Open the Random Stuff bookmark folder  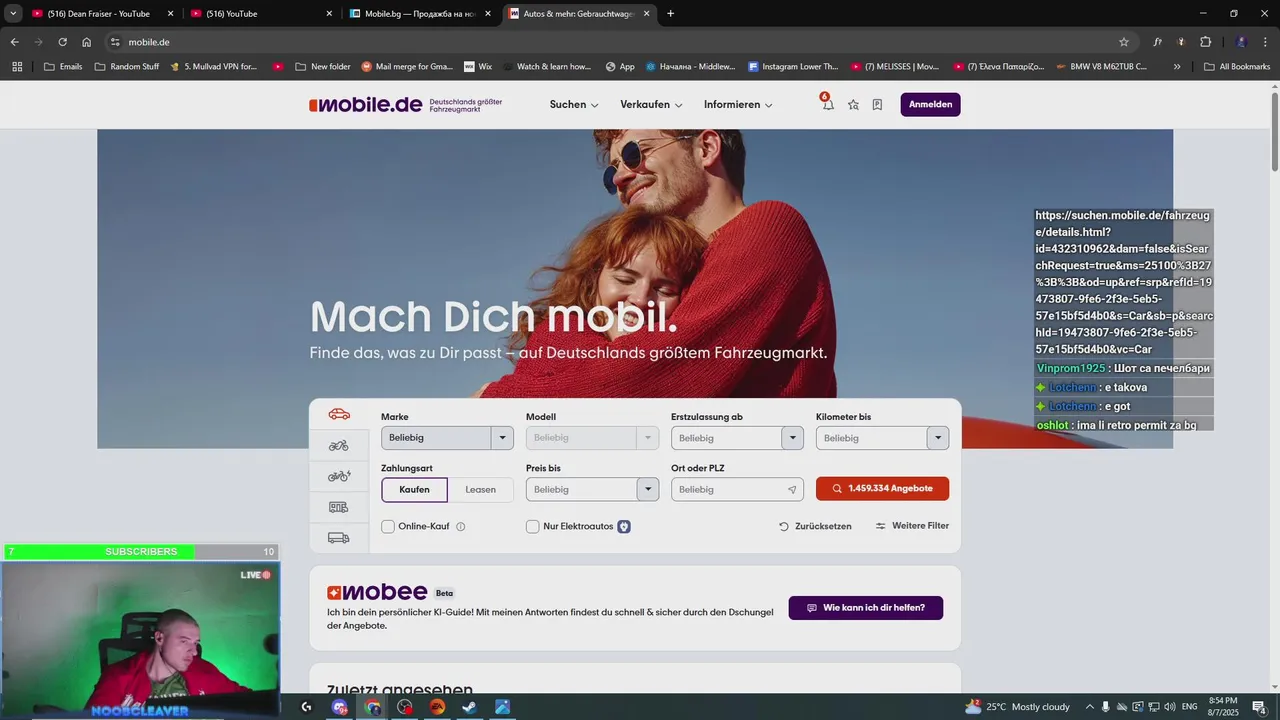127,67
